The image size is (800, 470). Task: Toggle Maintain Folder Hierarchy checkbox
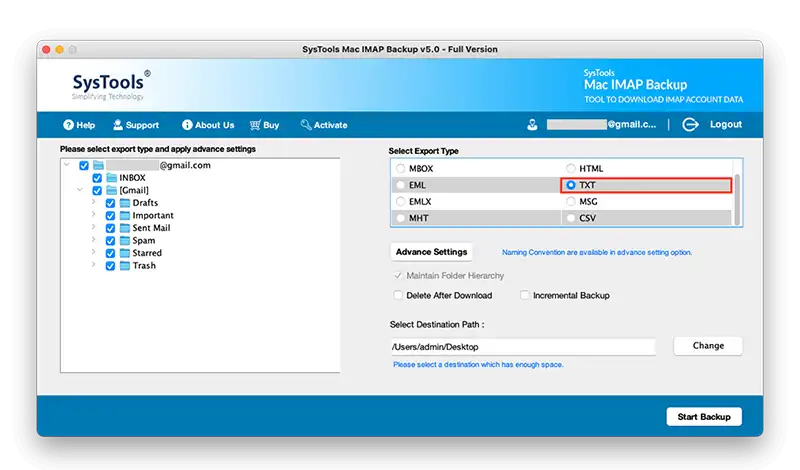398,276
